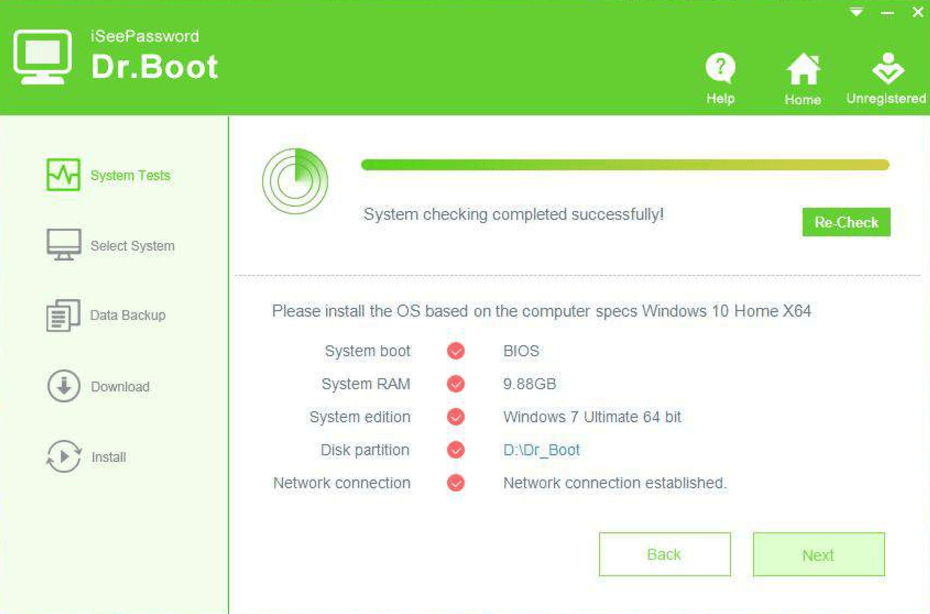Viewport: 930px width, 614px height.
Task: Click the 'System boot' label
Action: tap(368, 351)
